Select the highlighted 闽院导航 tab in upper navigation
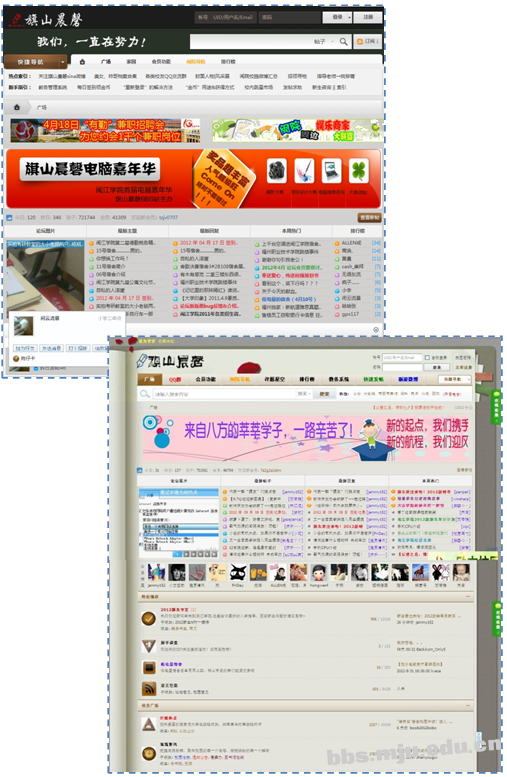Image resolution: width=507 pixels, height=777 pixels. click(x=196, y=62)
